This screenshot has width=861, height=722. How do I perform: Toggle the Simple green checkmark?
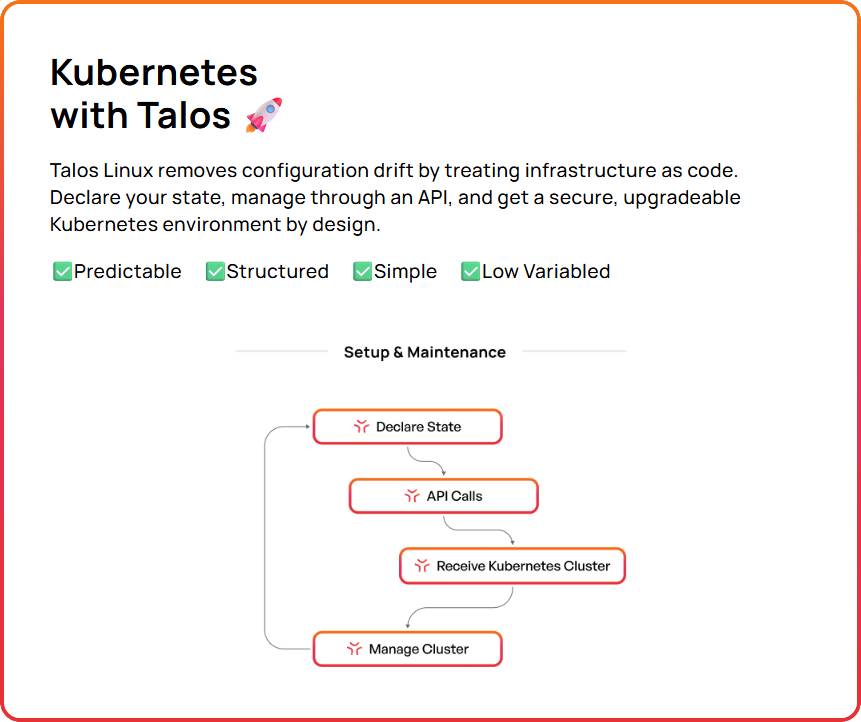[362, 271]
